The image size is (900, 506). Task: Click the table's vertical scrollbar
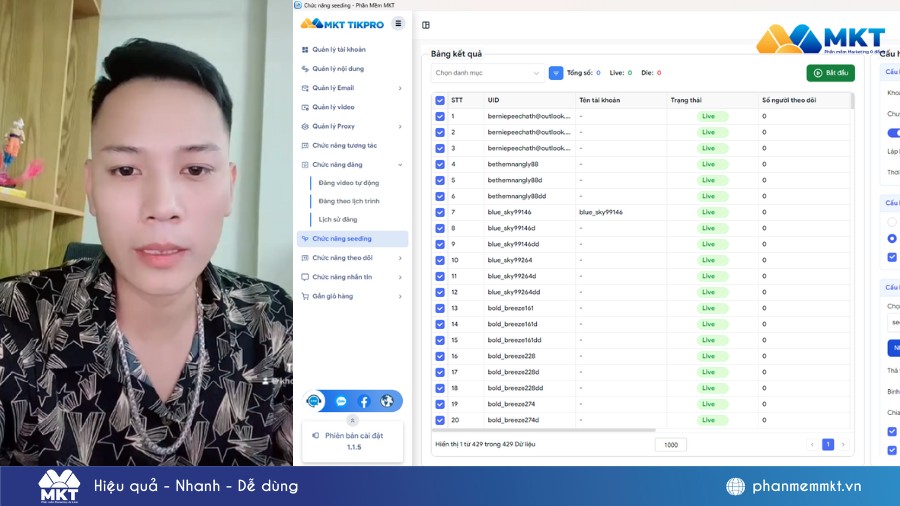(852, 101)
